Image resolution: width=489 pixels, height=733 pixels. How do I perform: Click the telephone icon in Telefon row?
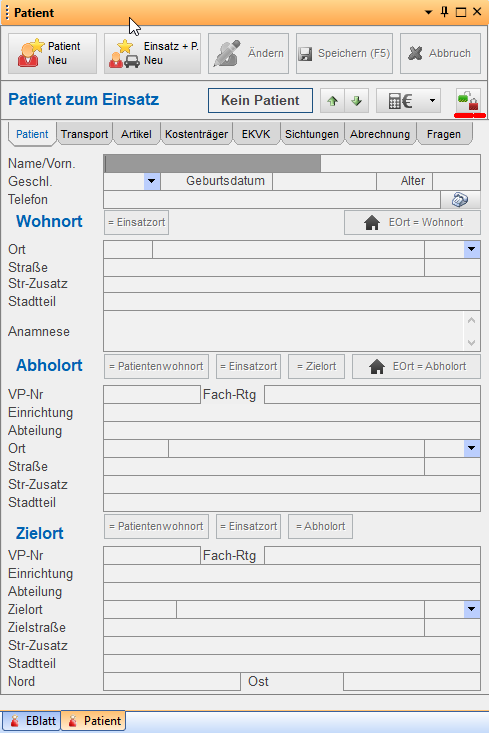tap(460, 200)
